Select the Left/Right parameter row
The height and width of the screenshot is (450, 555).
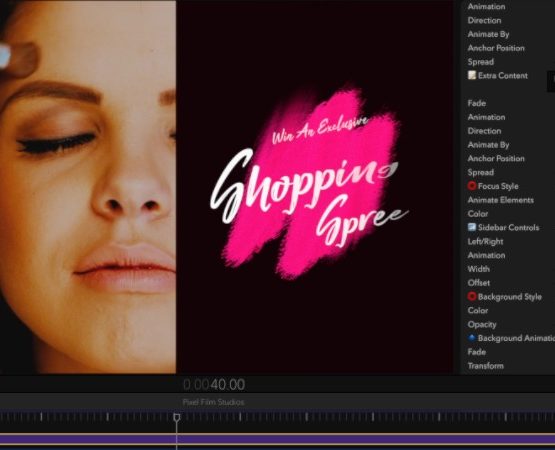click(485, 241)
